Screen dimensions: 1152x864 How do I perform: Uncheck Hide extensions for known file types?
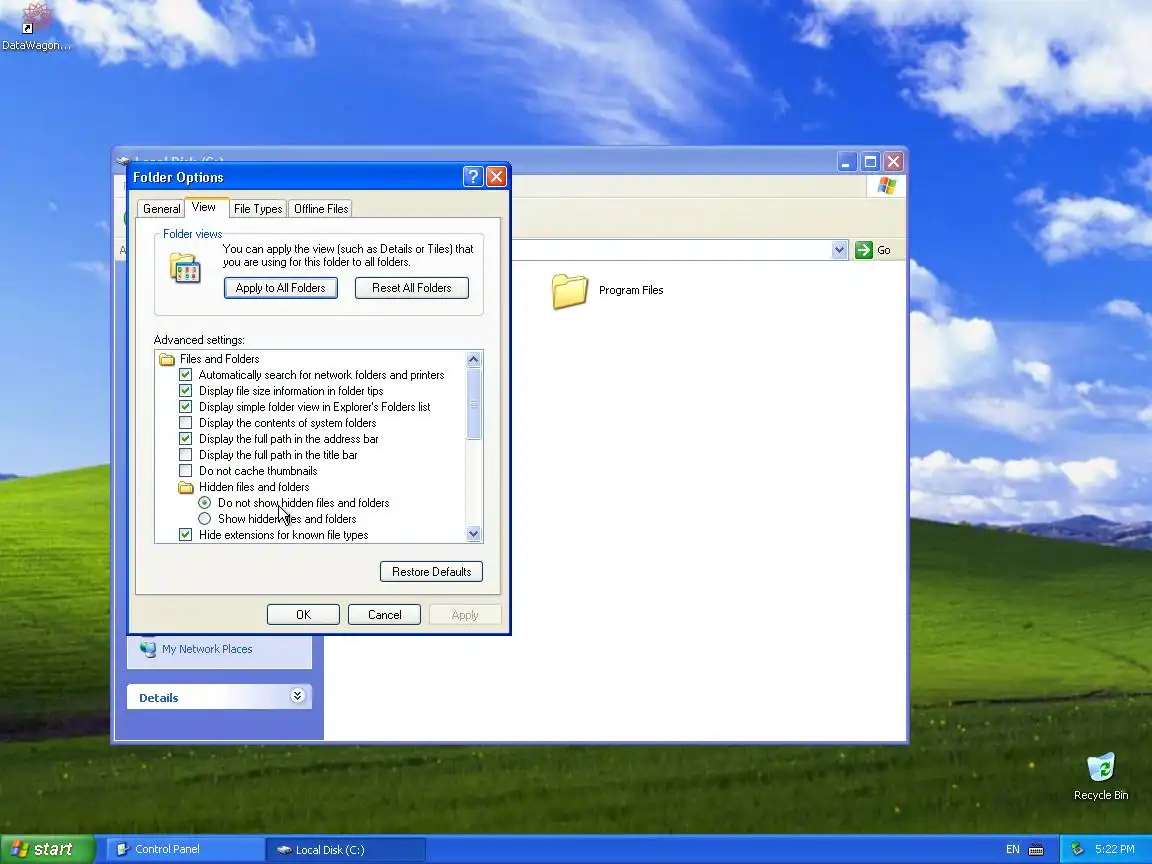(x=186, y=535)
